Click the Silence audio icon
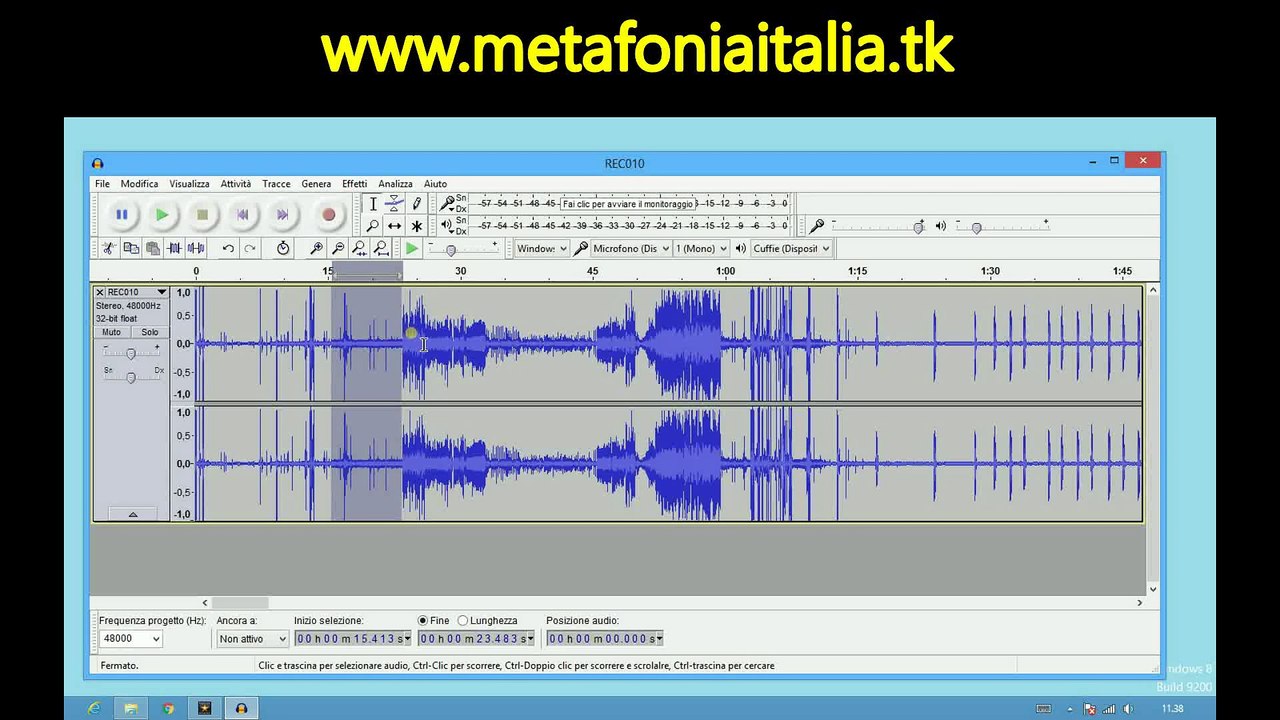 [196, 248]
